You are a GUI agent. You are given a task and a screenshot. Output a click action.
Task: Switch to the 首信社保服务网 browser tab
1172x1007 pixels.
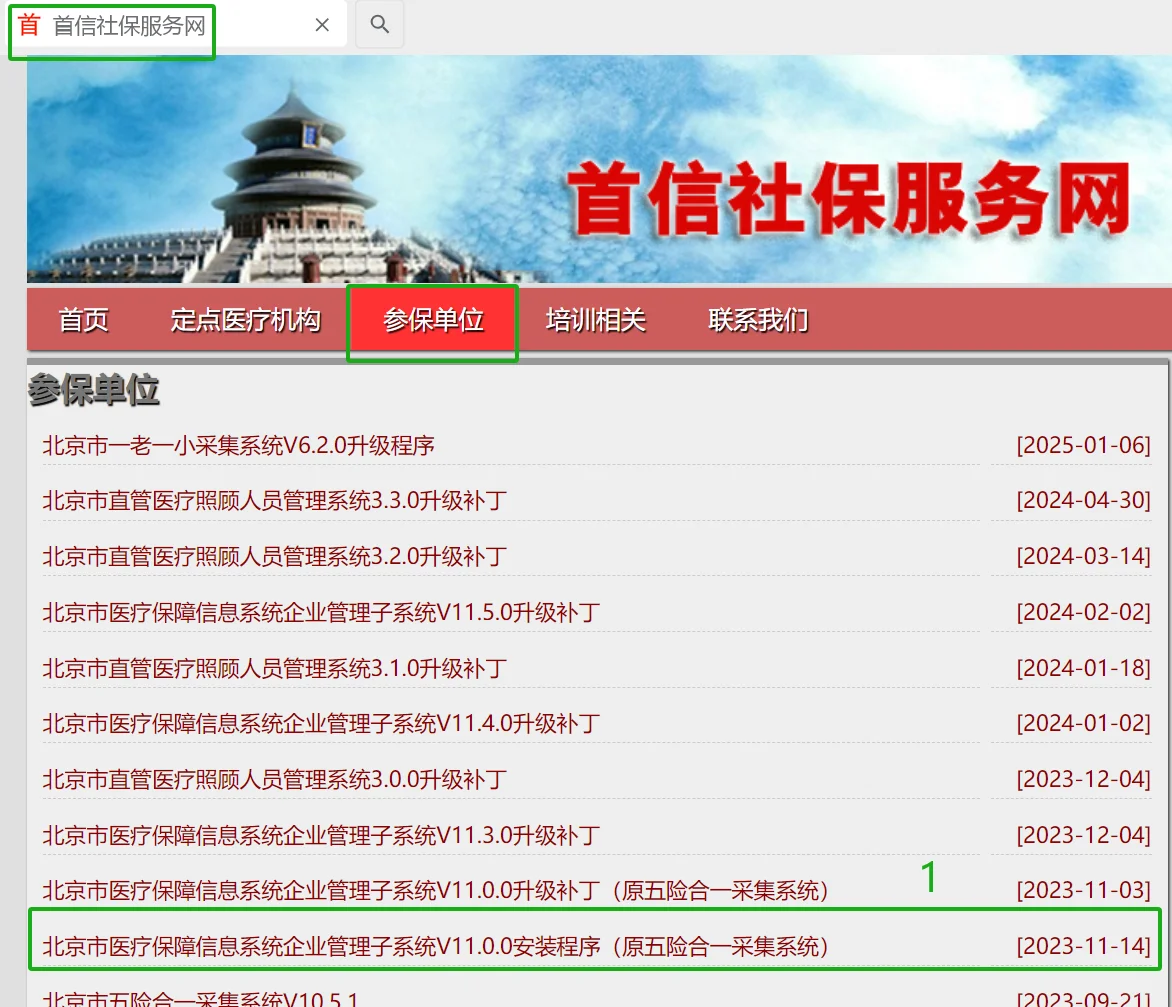[130, 24]
